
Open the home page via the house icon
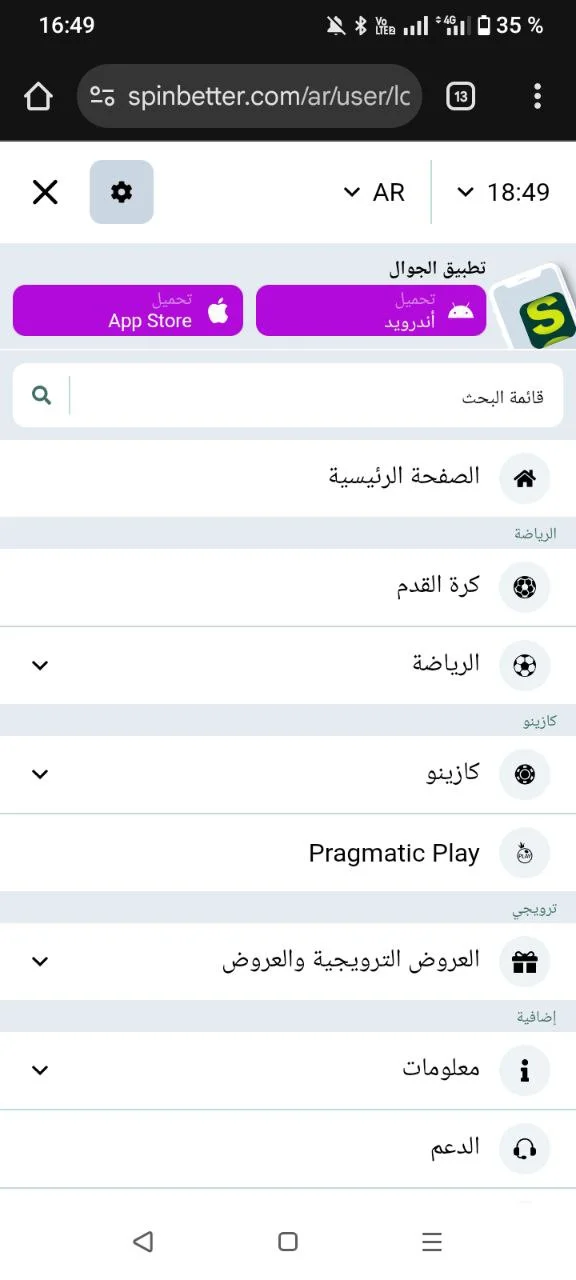(x=524, y=477)
